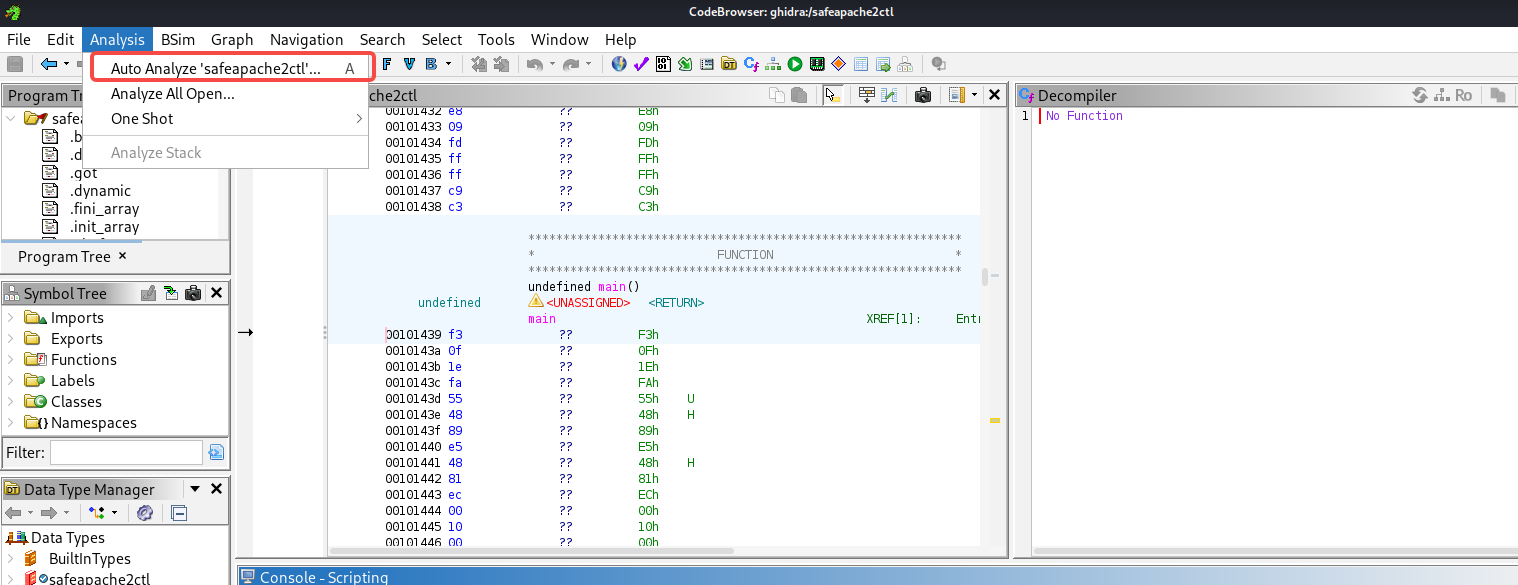
Task: Click the Redo toolbar icon
Action: 571,64
